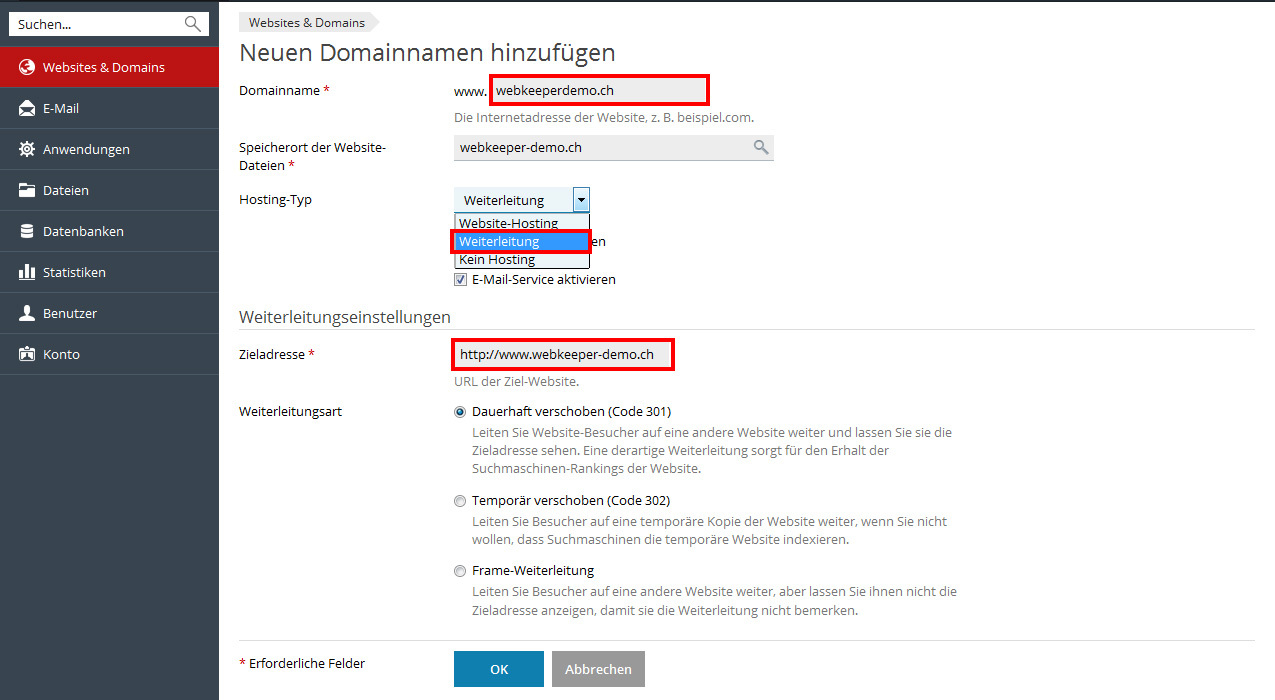Viewport: 1275px width, 700px height.
Task: Choose Website-Hosting from the dropdown list
Action: point(508,223)
